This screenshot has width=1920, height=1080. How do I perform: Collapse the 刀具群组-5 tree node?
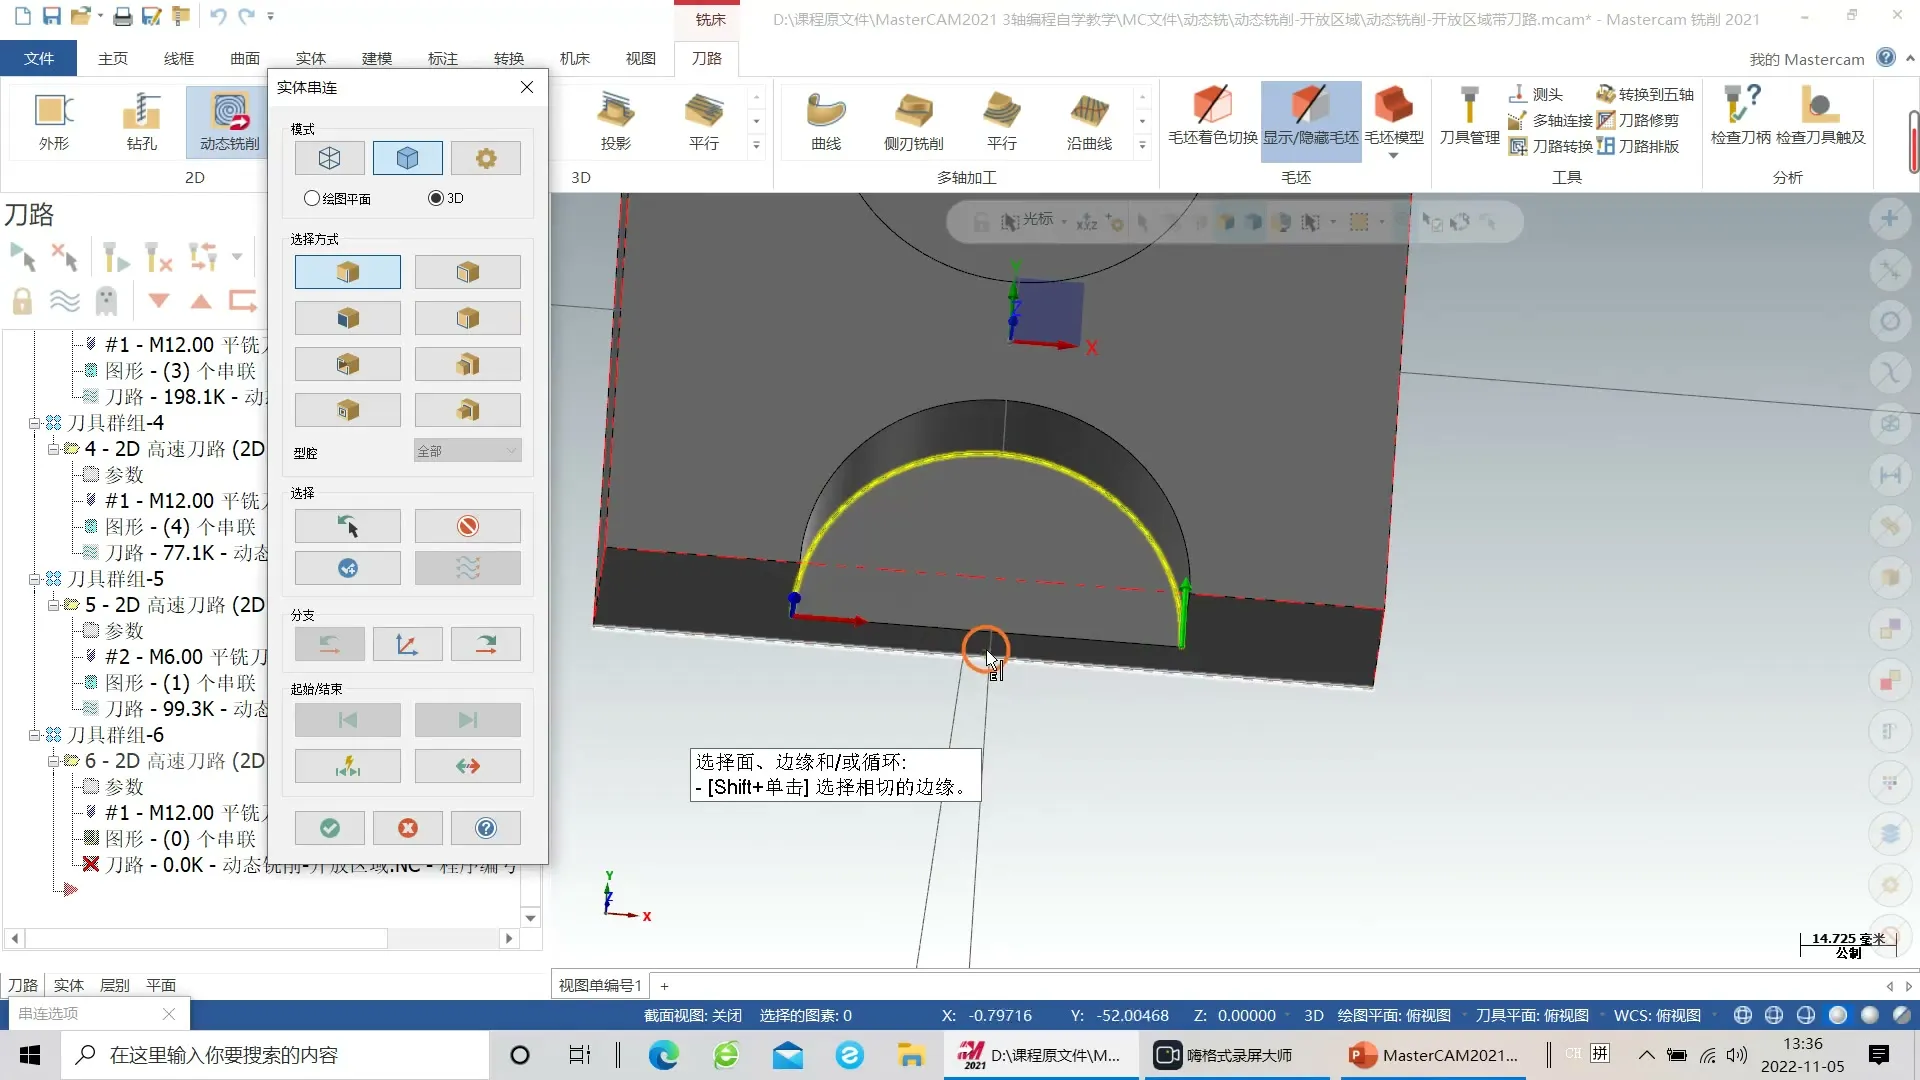pos(35,579)
